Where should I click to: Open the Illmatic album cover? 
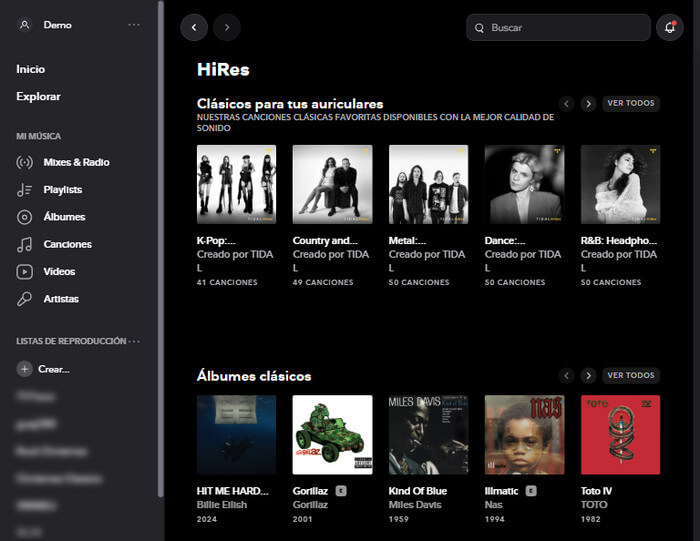click(x=524, y=435)
